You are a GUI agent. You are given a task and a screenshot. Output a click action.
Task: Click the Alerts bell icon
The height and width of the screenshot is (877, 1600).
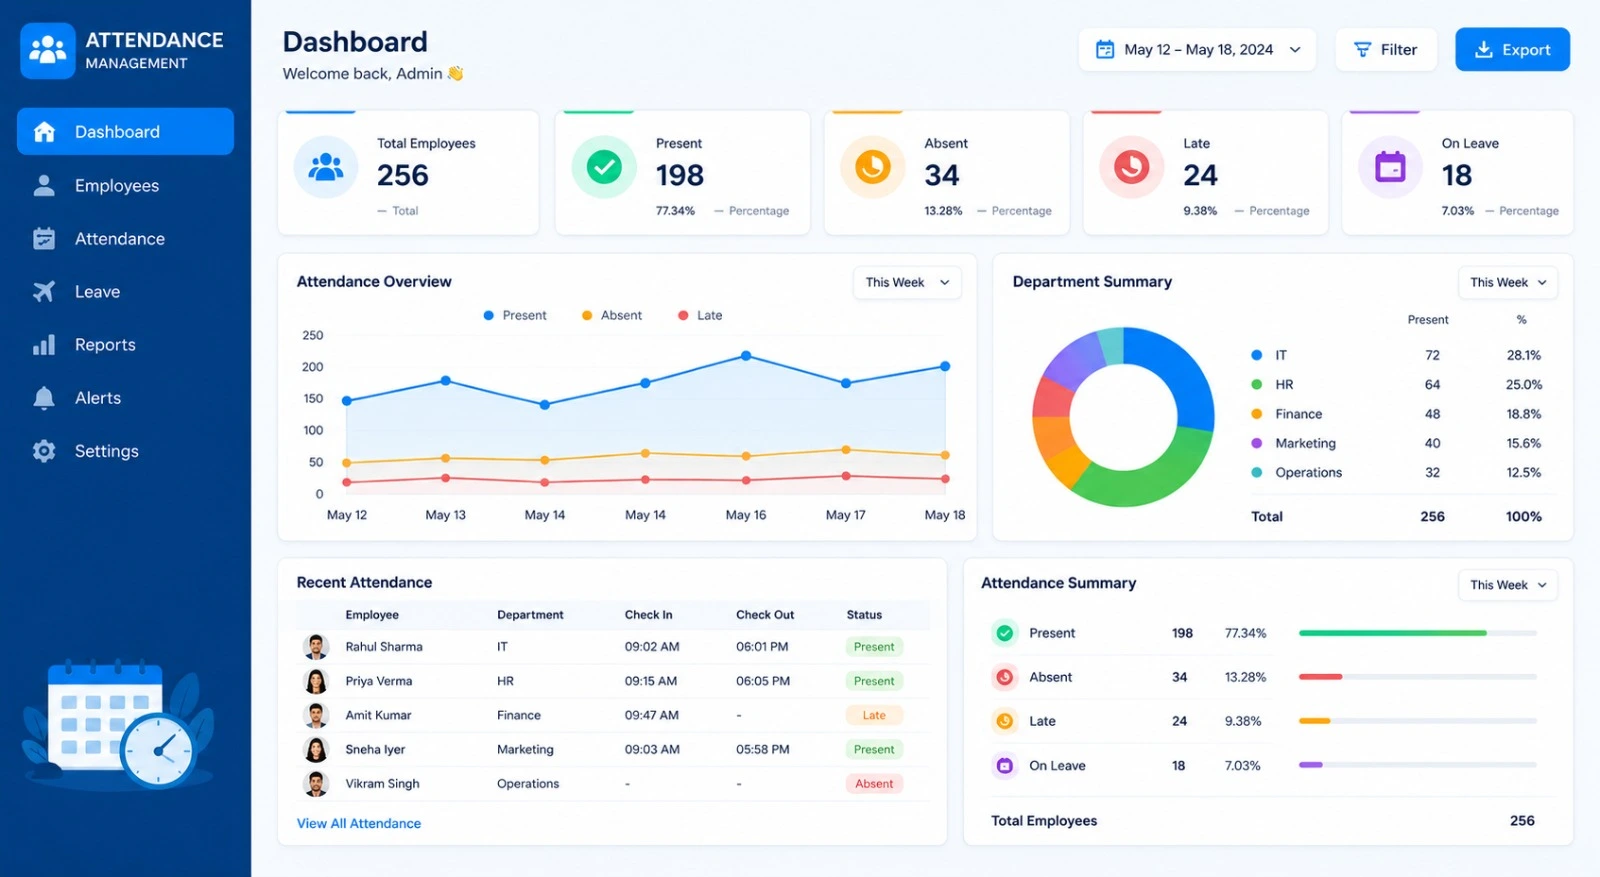tap(44, 398)
